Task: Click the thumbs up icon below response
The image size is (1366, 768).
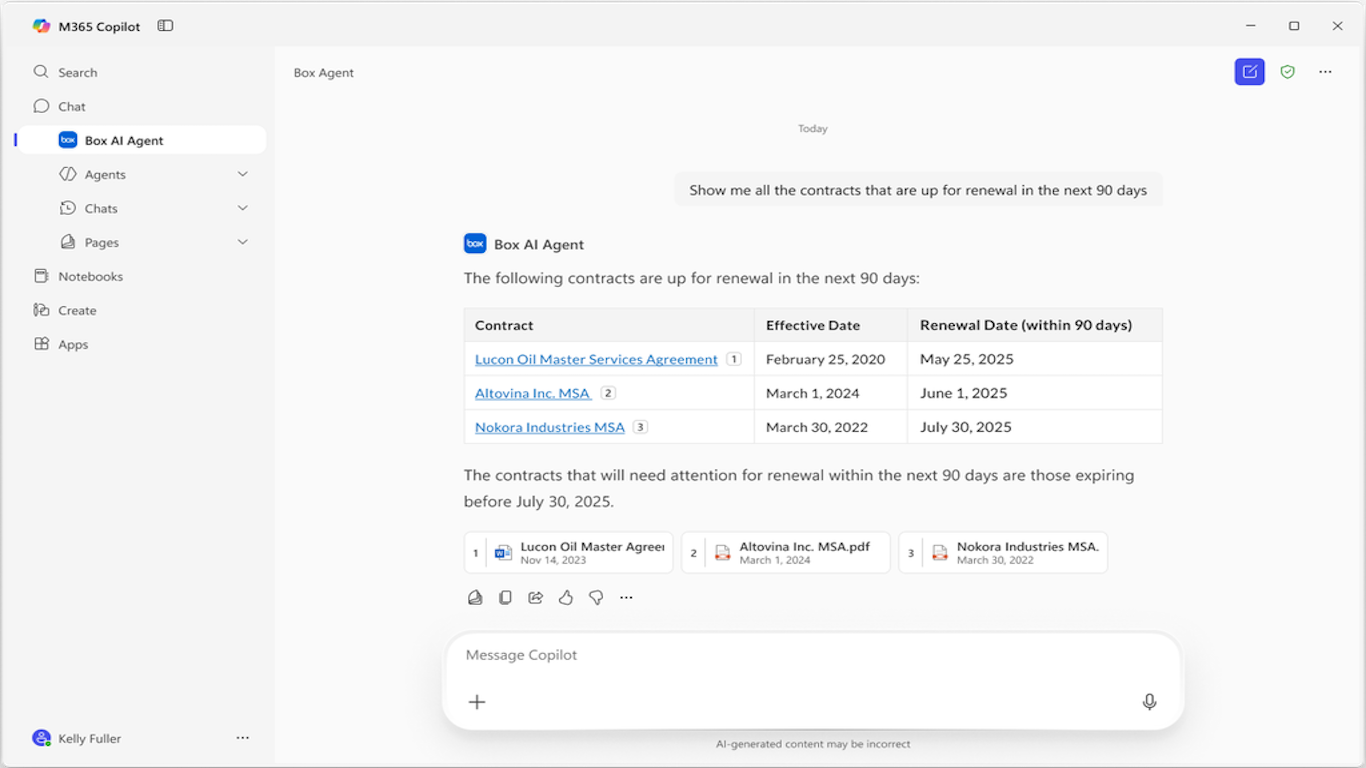Action: point(566,598)
